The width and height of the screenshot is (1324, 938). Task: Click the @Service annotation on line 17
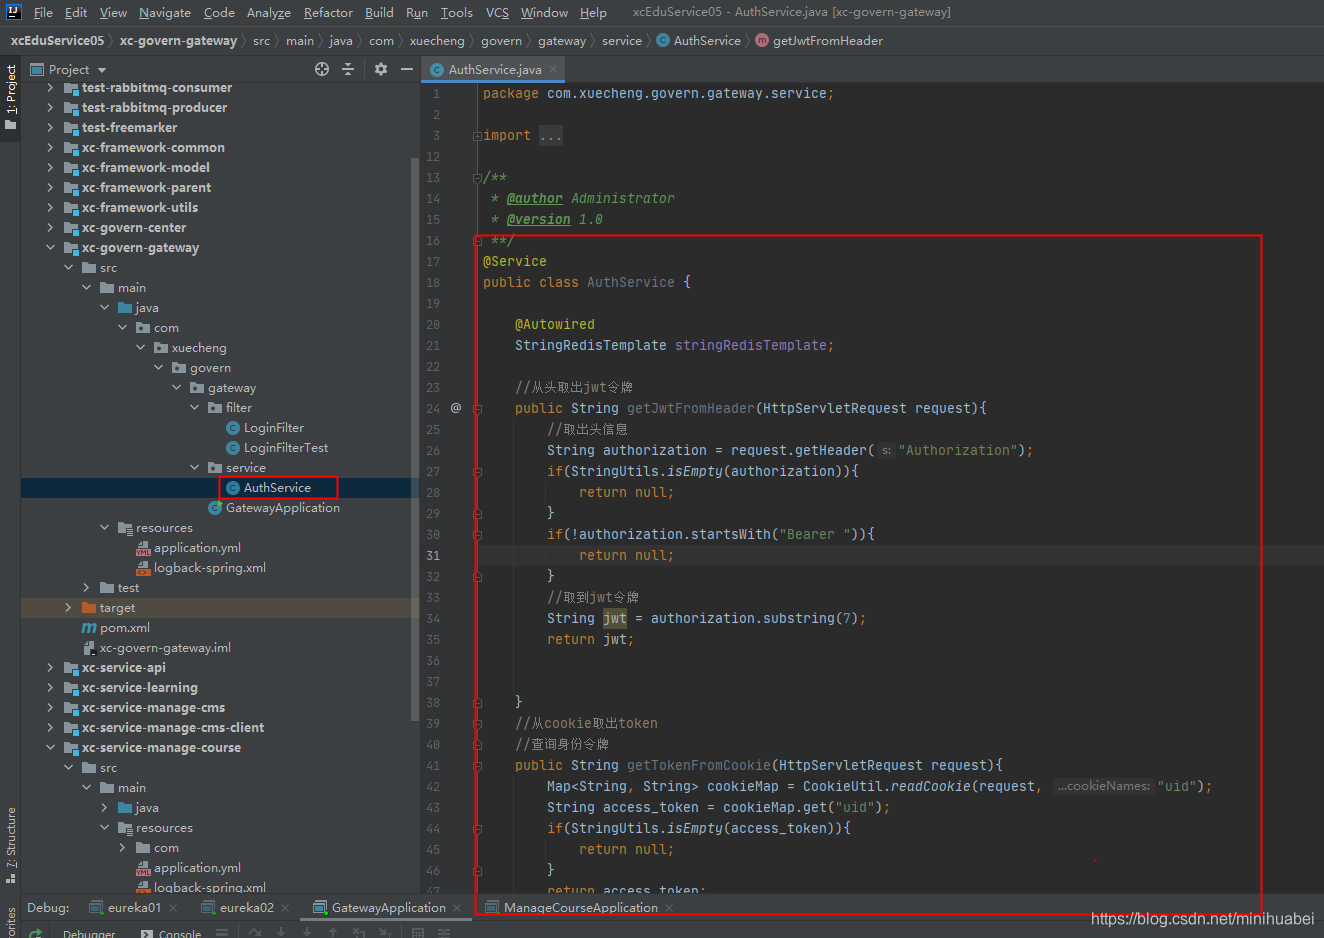tap(515, 262)
